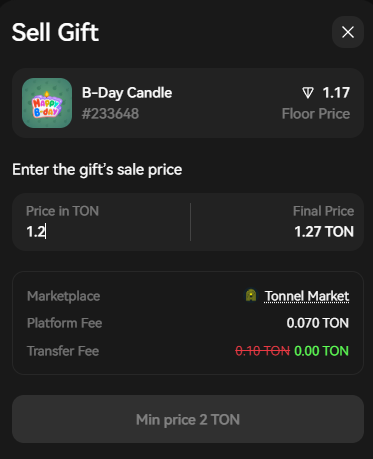Click the Tonnel Market logo icon
373x459 pixels.
(x=251, y=295)
